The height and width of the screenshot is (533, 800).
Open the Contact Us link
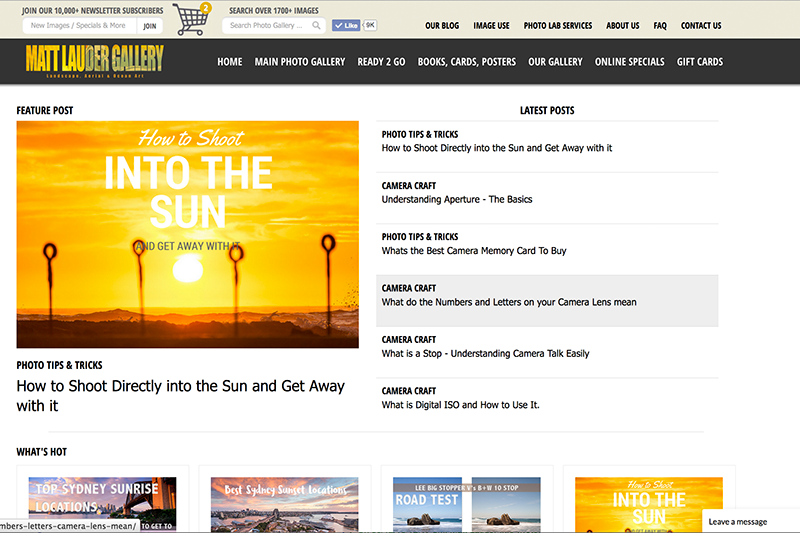pyautogui.click(x=701, y=26)
